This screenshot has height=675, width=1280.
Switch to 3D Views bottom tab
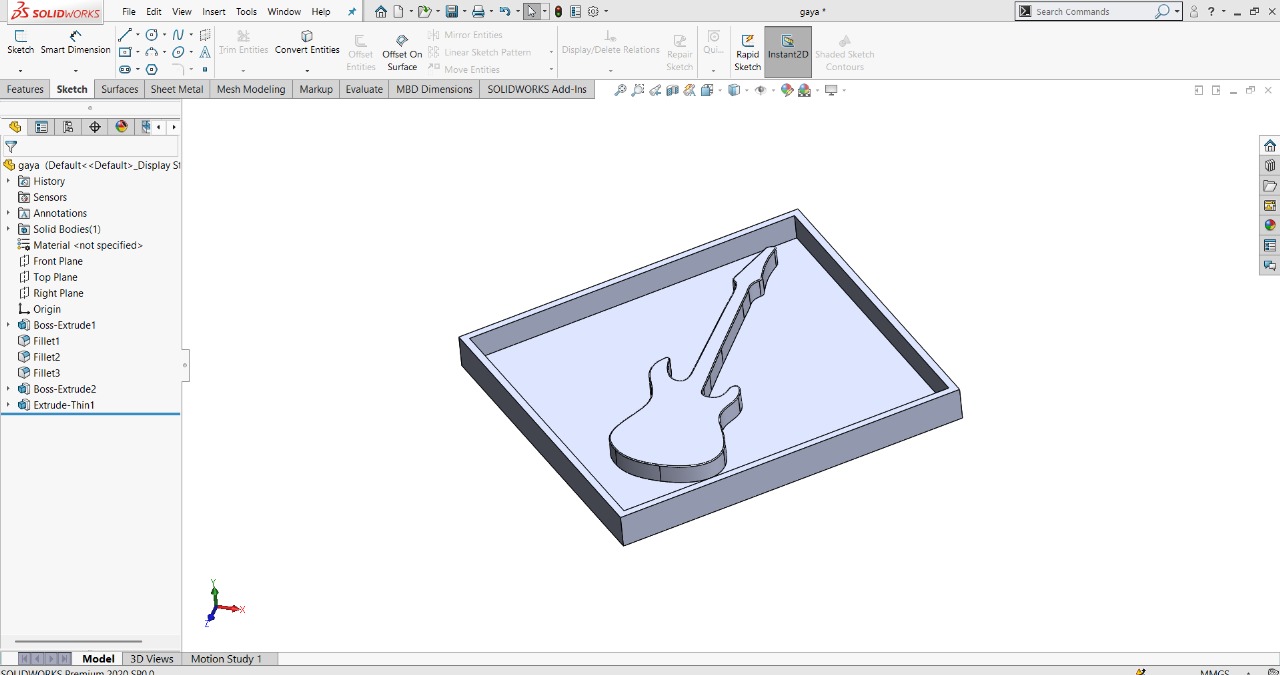tap(152, 659)
